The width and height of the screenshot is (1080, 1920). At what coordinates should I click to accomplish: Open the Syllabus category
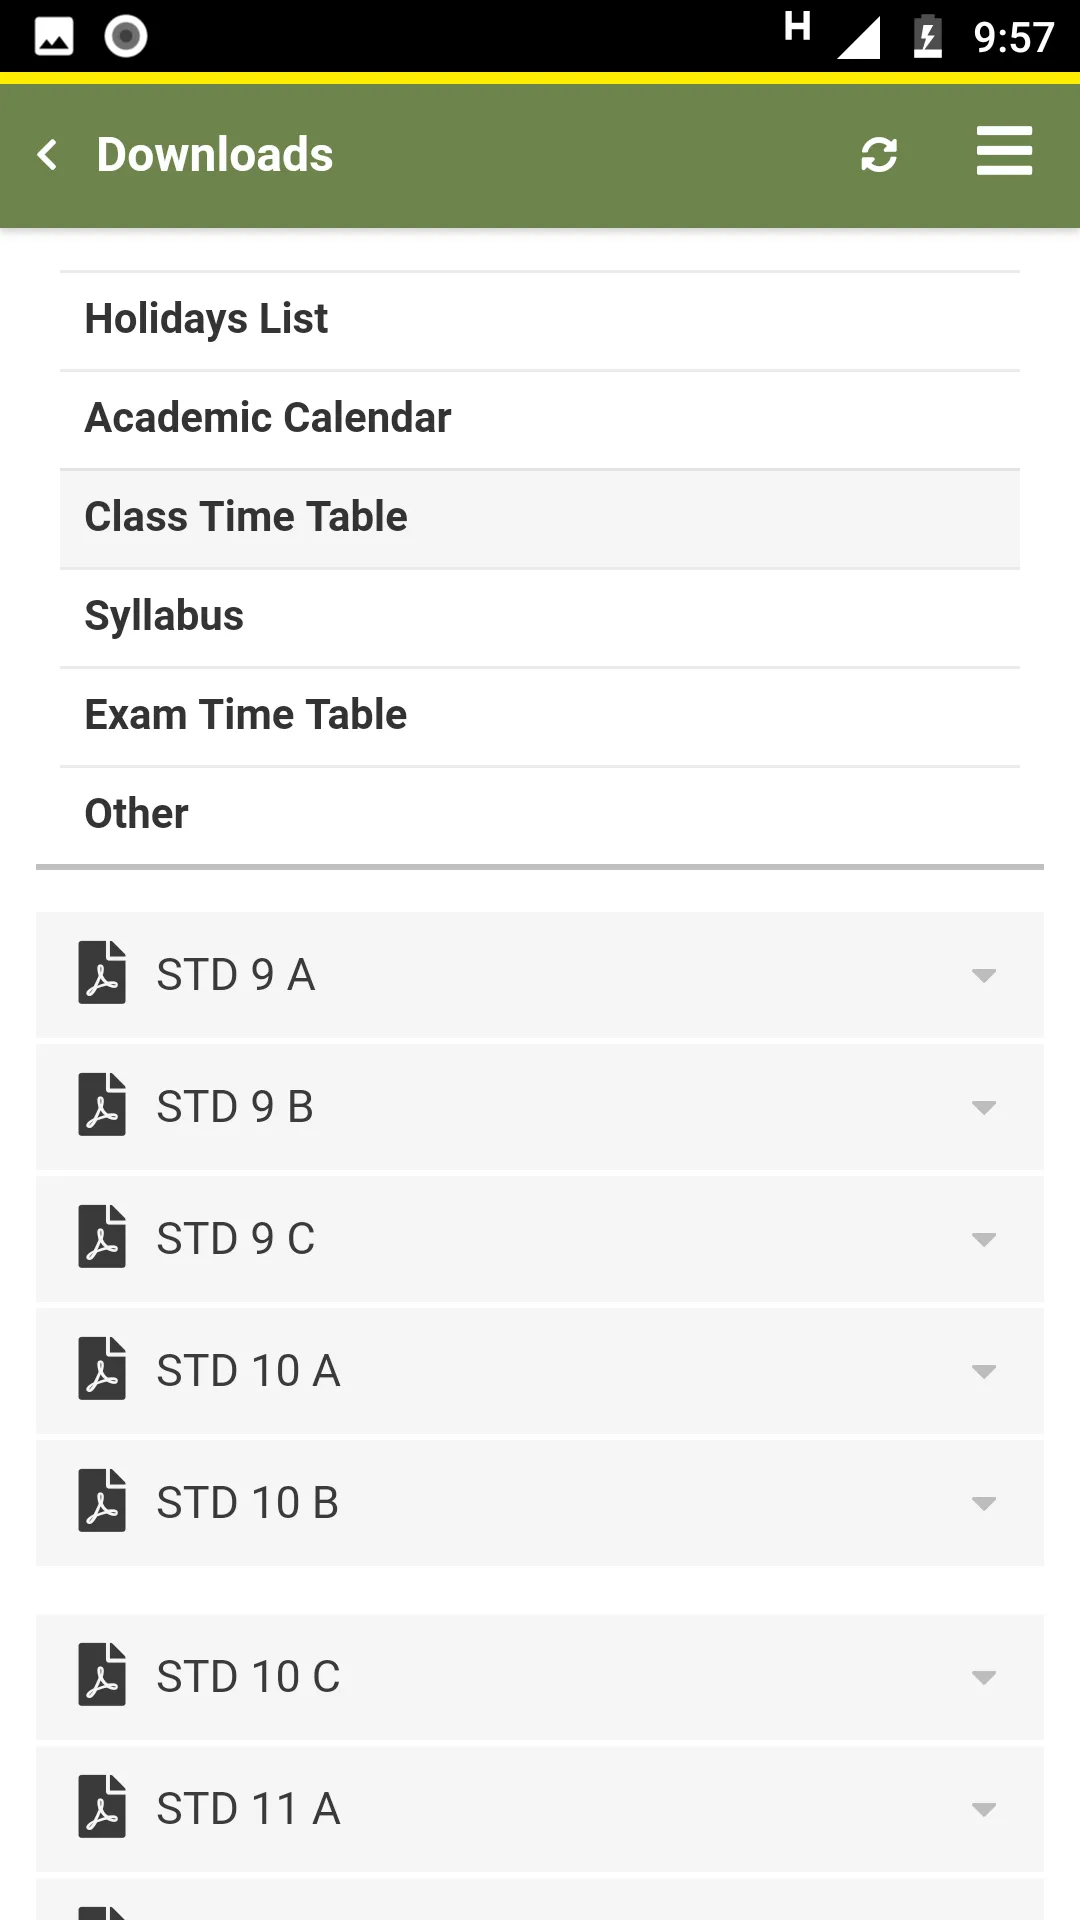click(540, 618)
